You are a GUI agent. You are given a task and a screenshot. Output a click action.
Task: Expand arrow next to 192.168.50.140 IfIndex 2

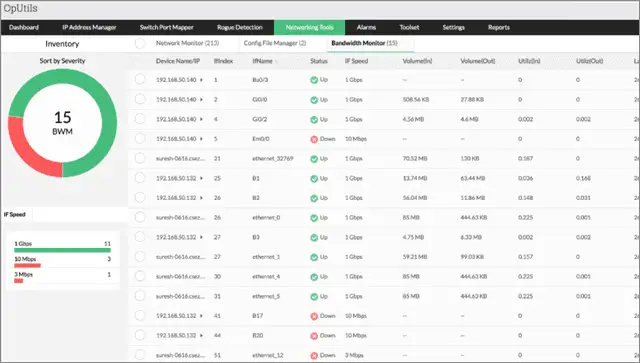201,100
